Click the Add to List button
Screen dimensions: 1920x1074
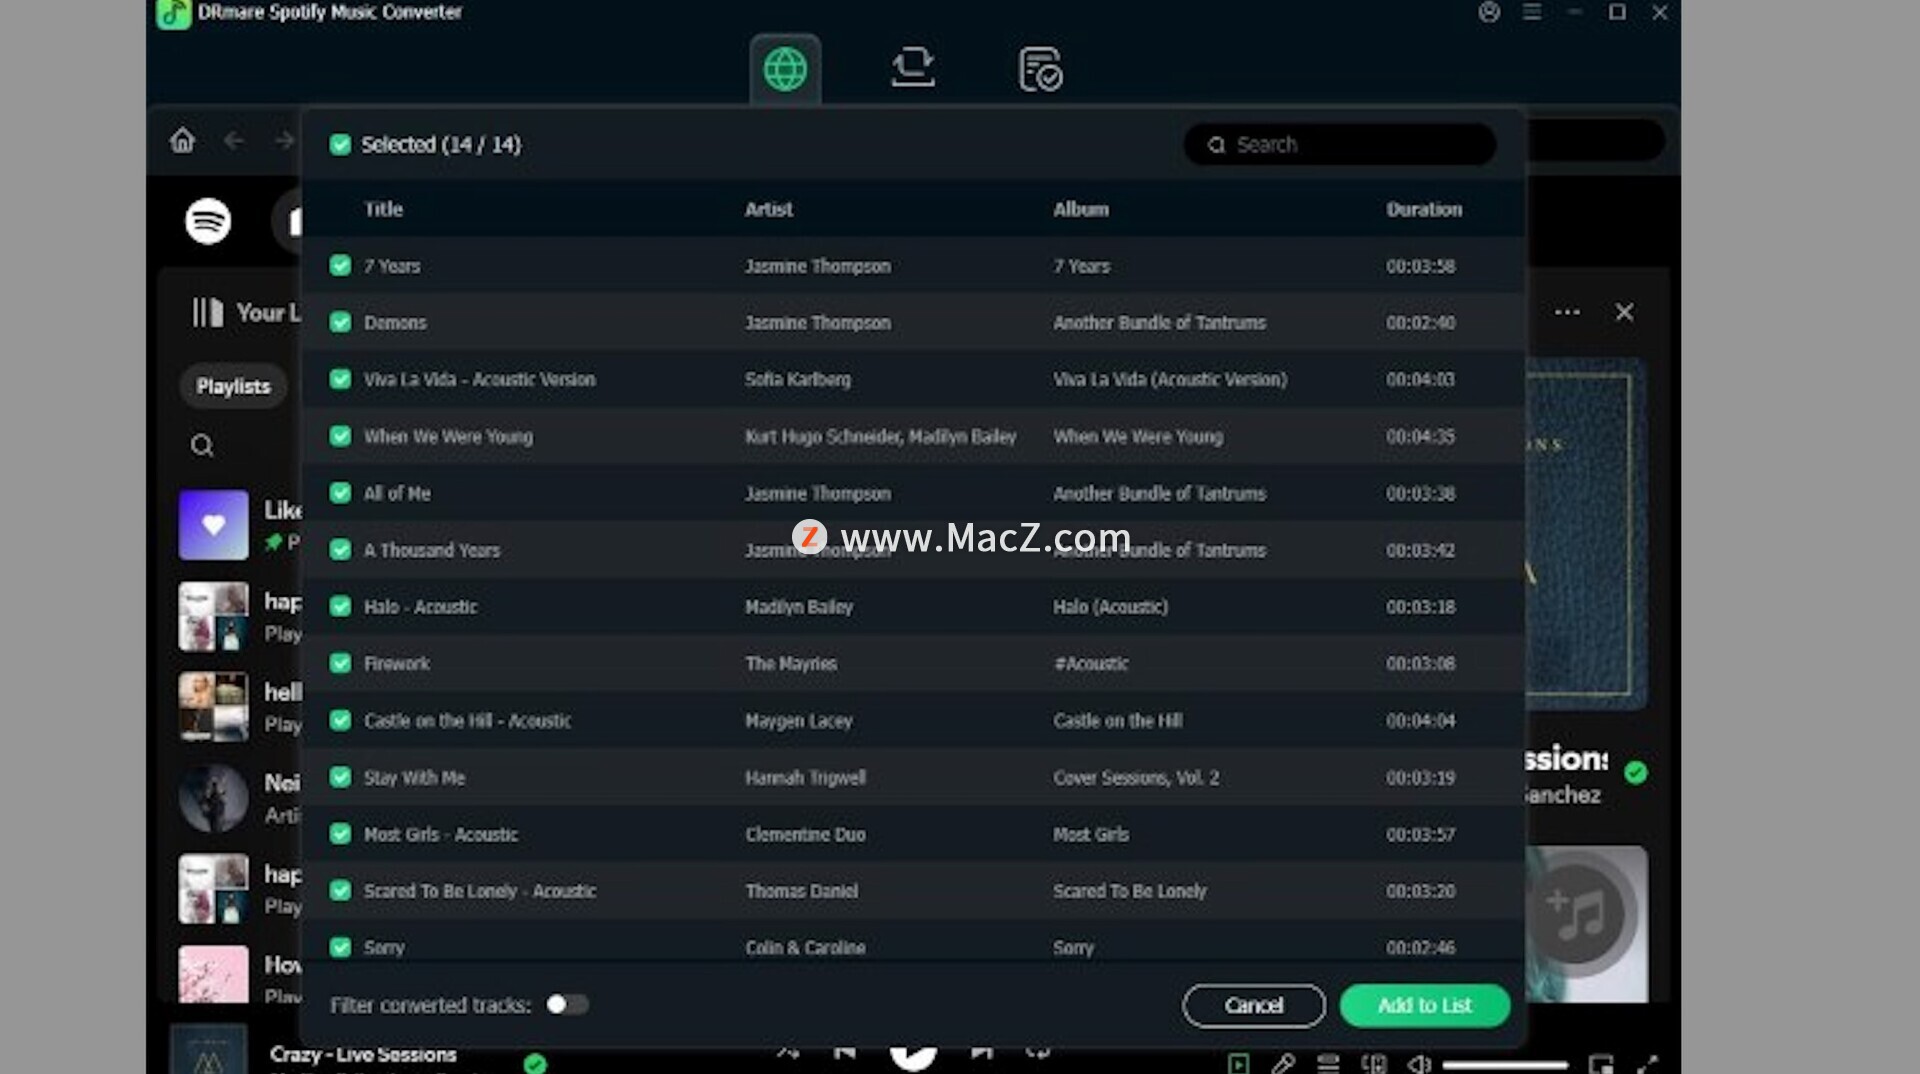(1425, 1005)
